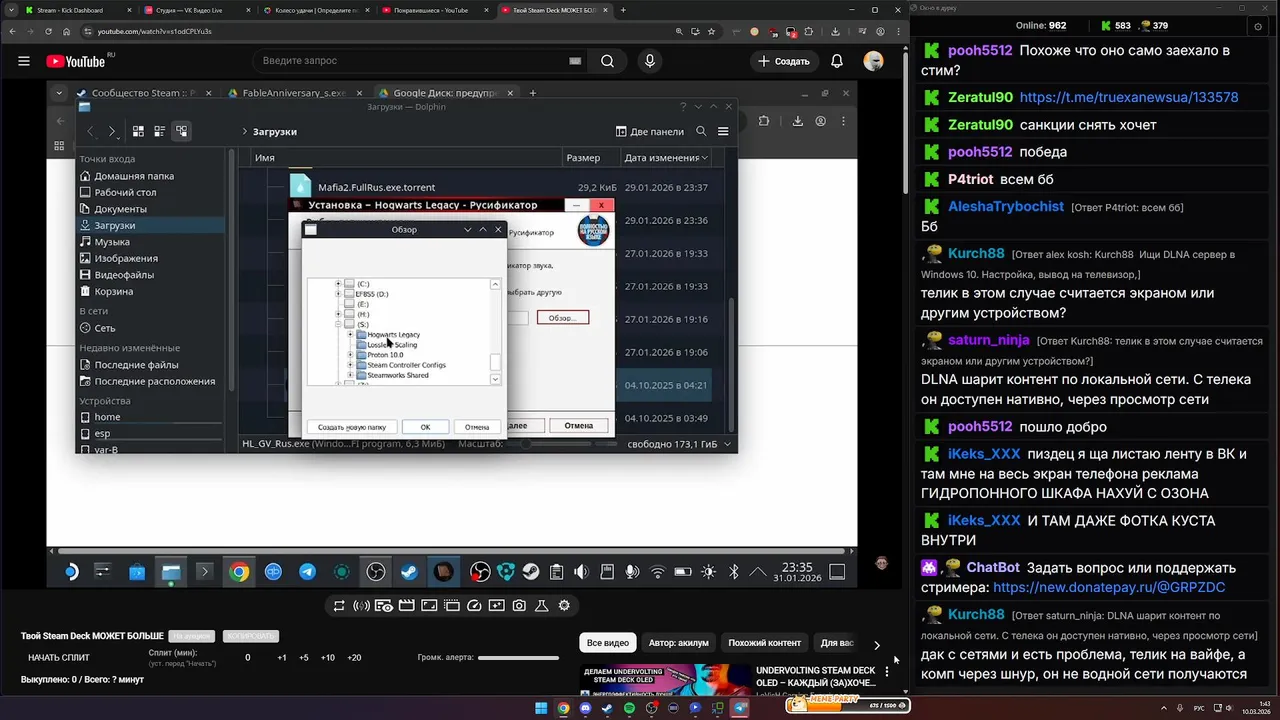Click the YouTube search magnifier button
Image resolution: width=1280 pixels, height=720 pixels.
pos(607,61)
